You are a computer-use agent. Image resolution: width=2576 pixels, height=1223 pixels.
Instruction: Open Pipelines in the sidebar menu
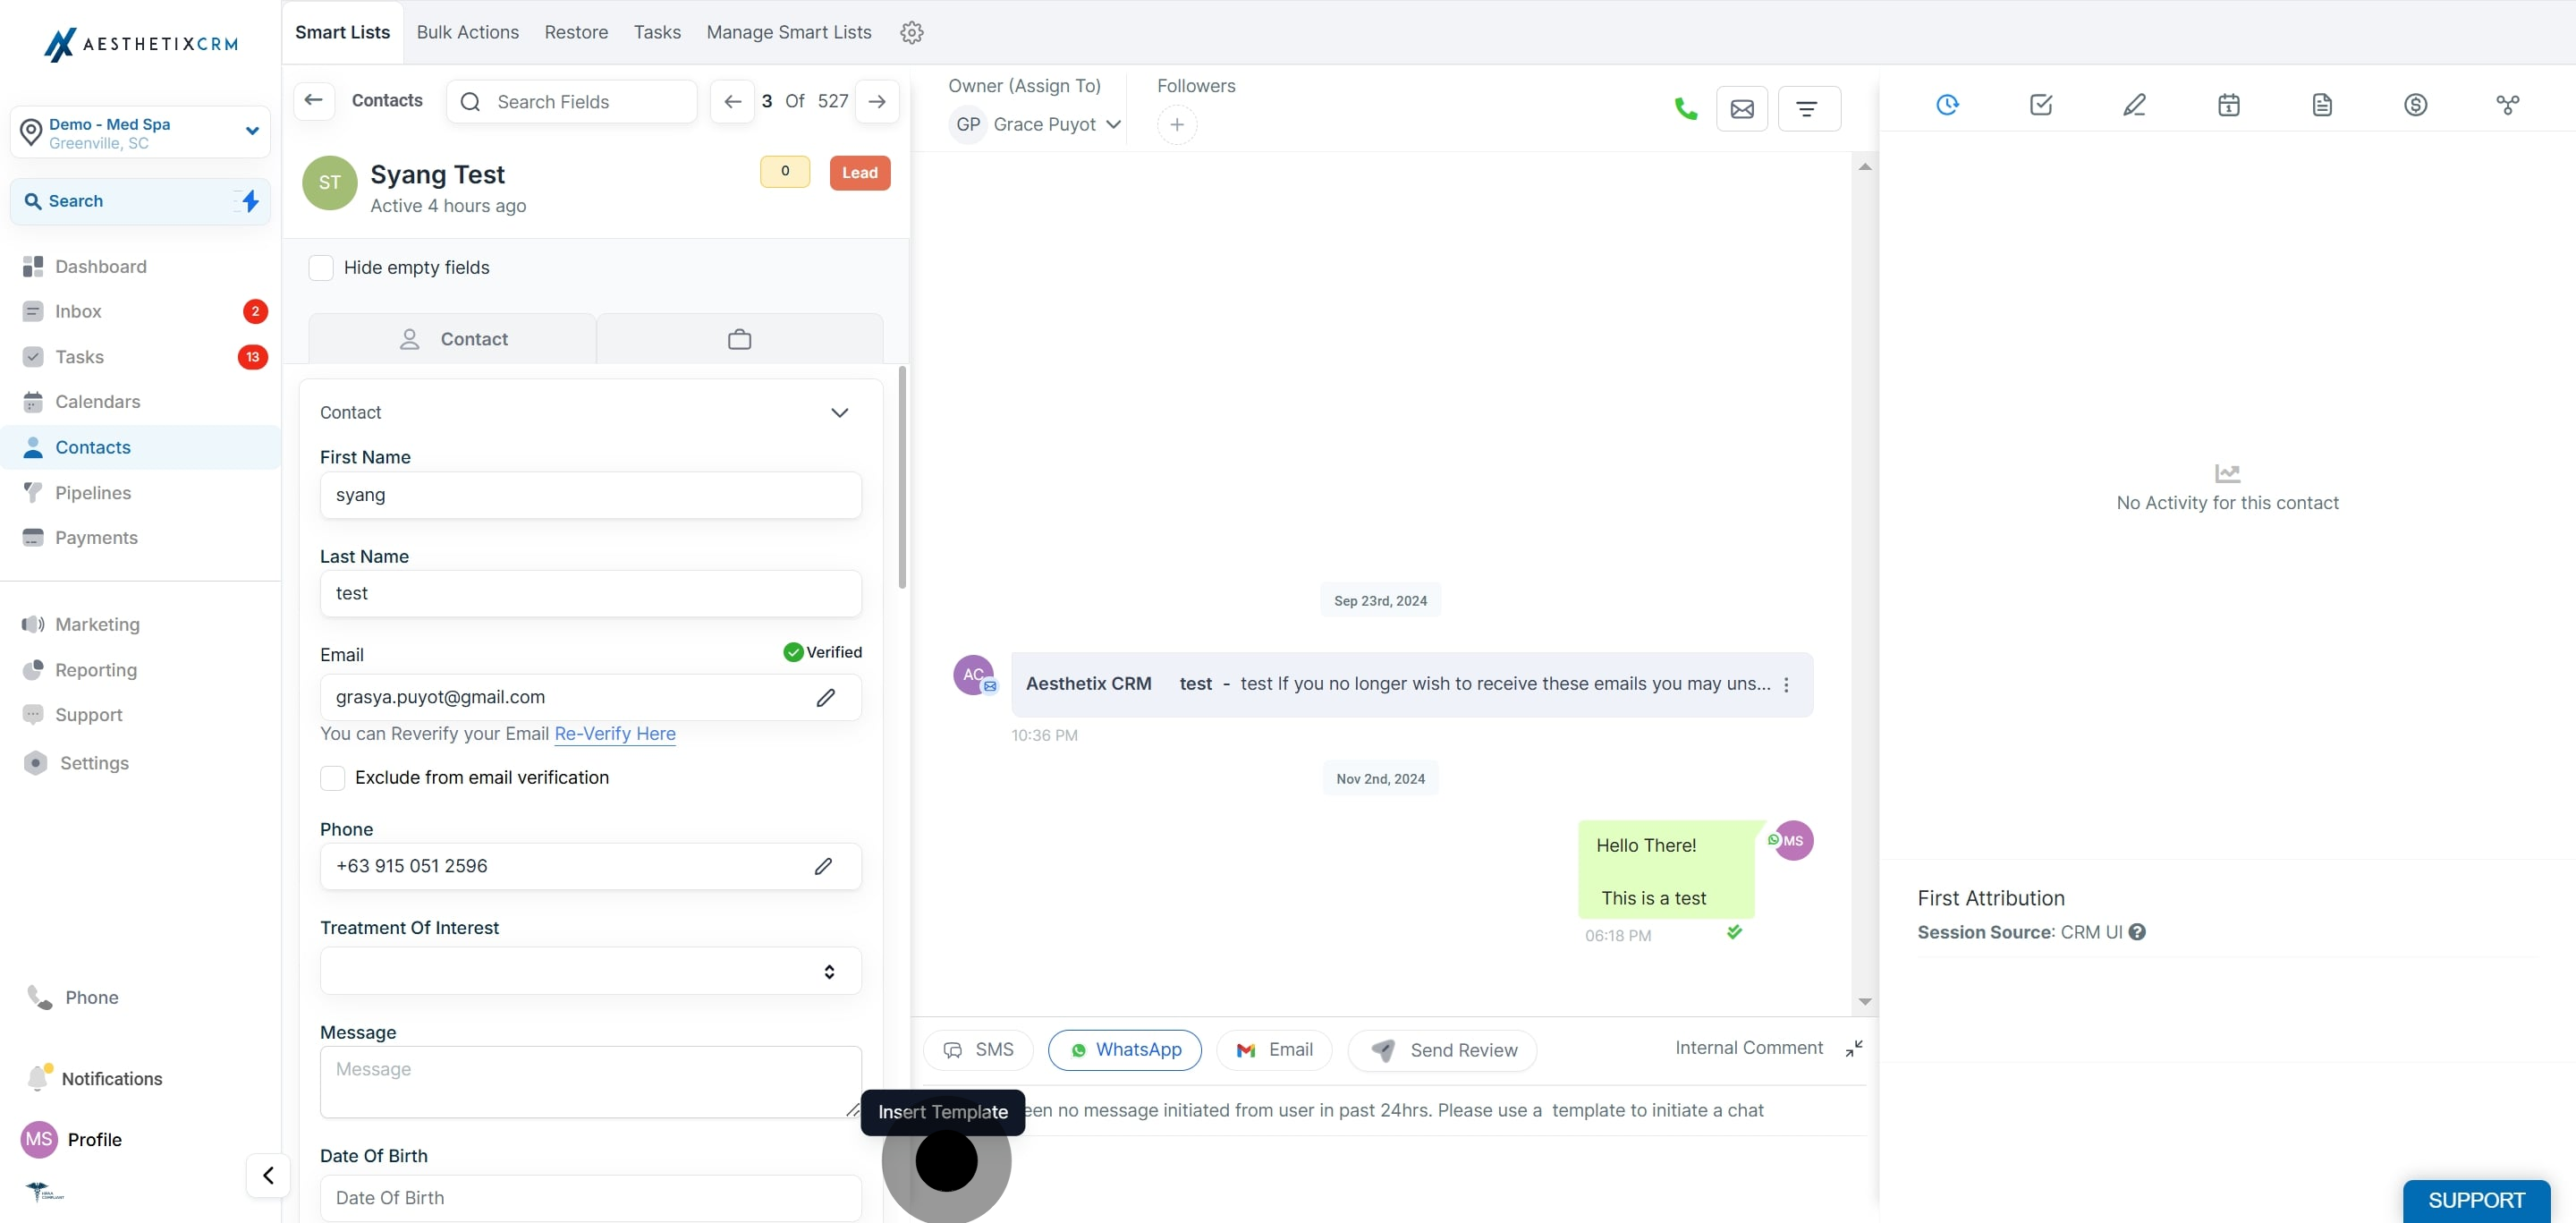[93, 492]
